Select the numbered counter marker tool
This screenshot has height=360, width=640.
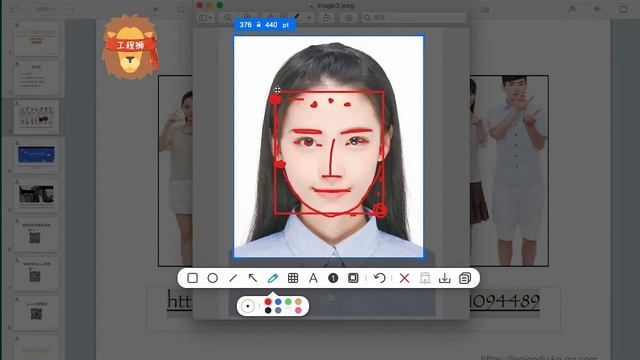[x=333, y=278]
